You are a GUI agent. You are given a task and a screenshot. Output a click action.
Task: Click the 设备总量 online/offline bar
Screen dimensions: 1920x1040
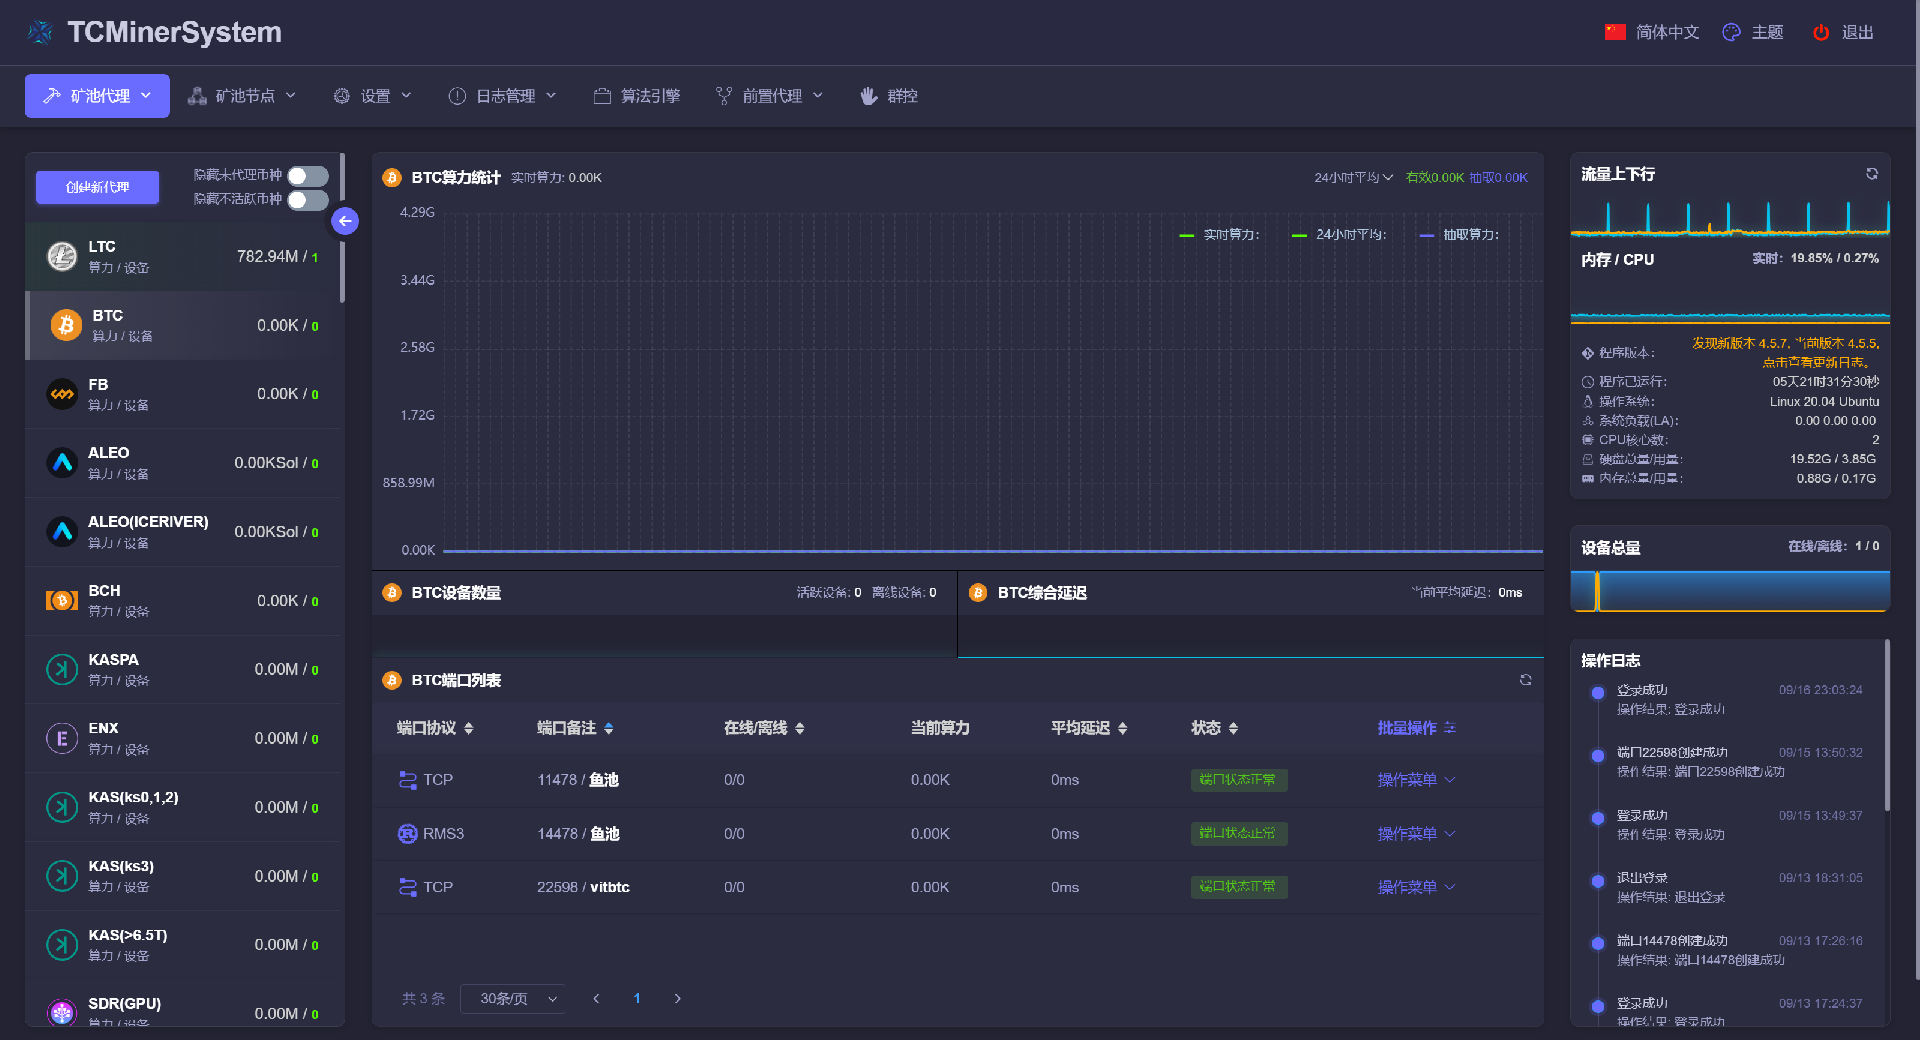[x=1729, y=591]
